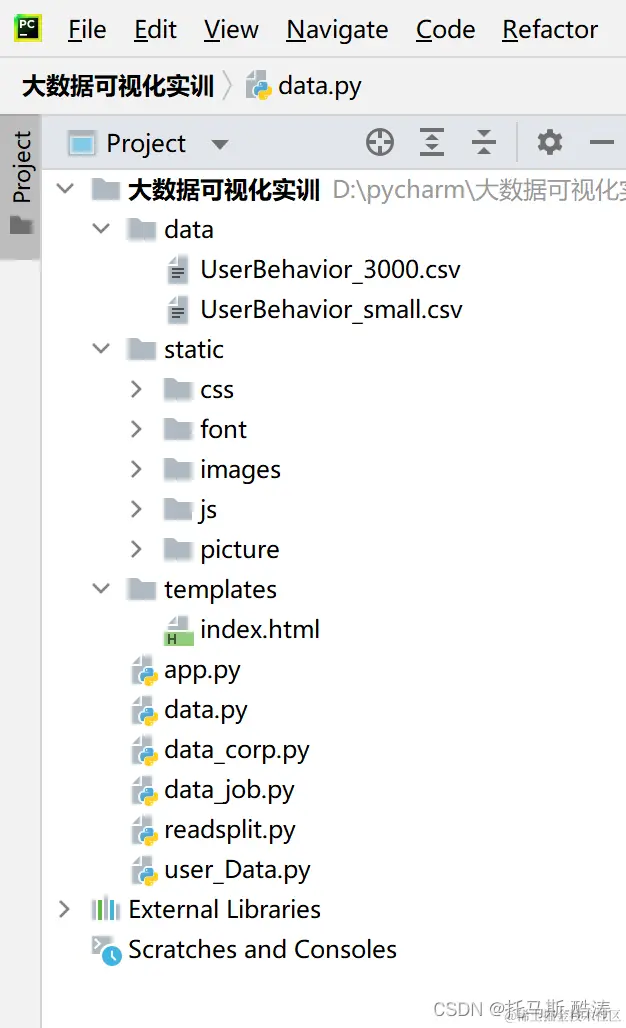The width and height of the screenshot is (626, 1028).
Task: Select the css folder
Action: (217, 389)
